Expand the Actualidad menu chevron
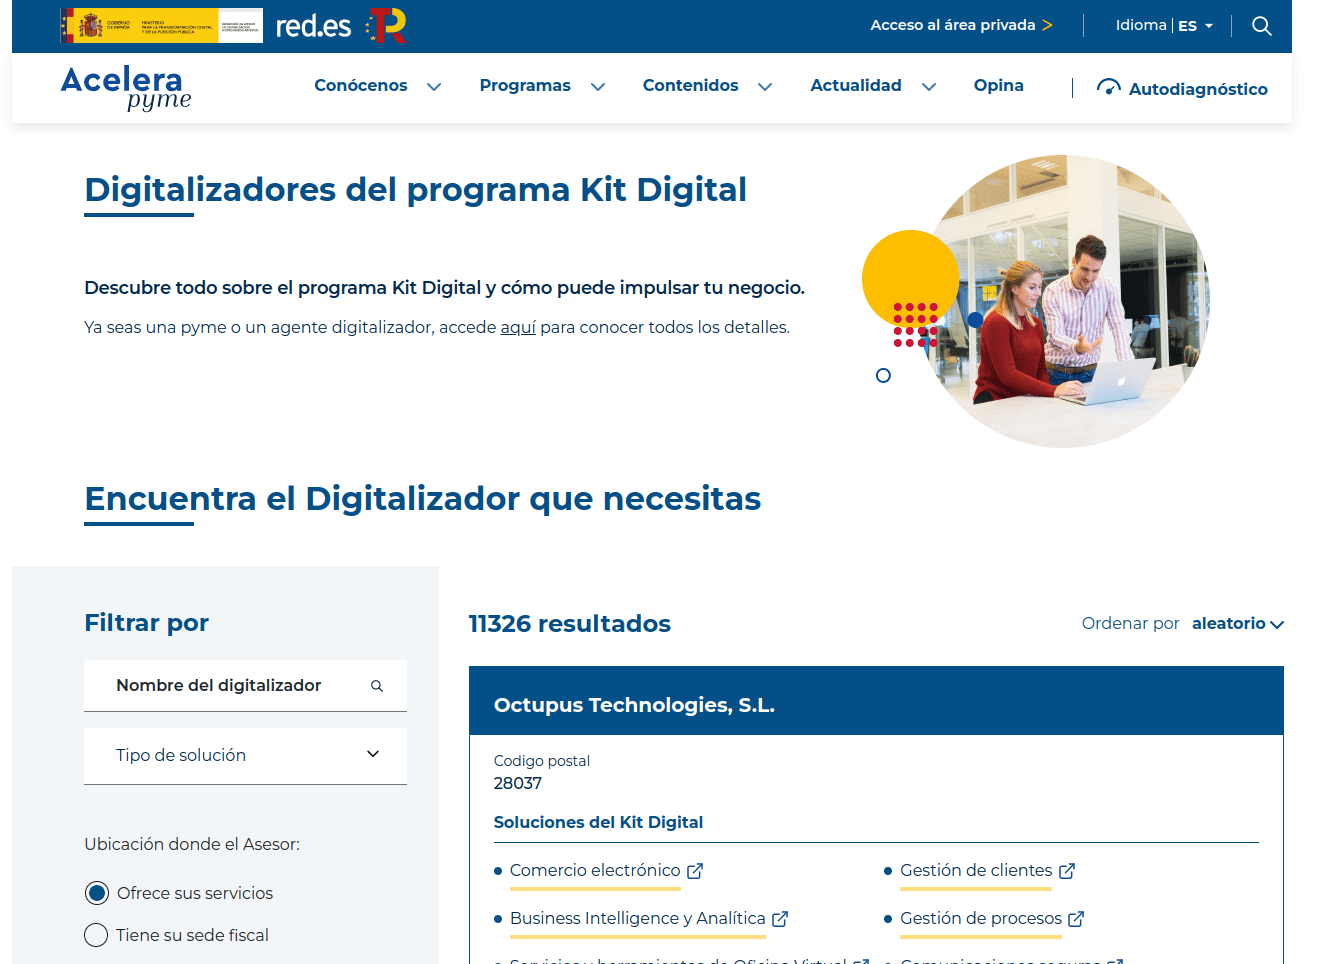This screenshot has width=1328, height=964. click(x=929, y=87)
